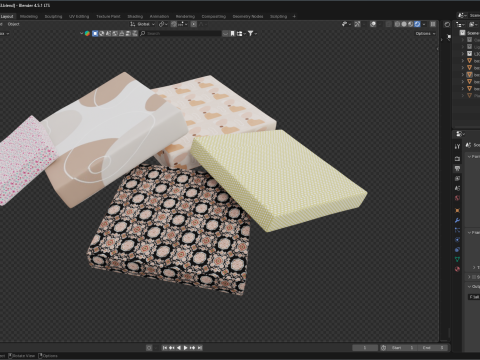Open the Object menu in viewport header
This screenshot has width=480, height=360.
pyautogui.click(x=14, y=24)
